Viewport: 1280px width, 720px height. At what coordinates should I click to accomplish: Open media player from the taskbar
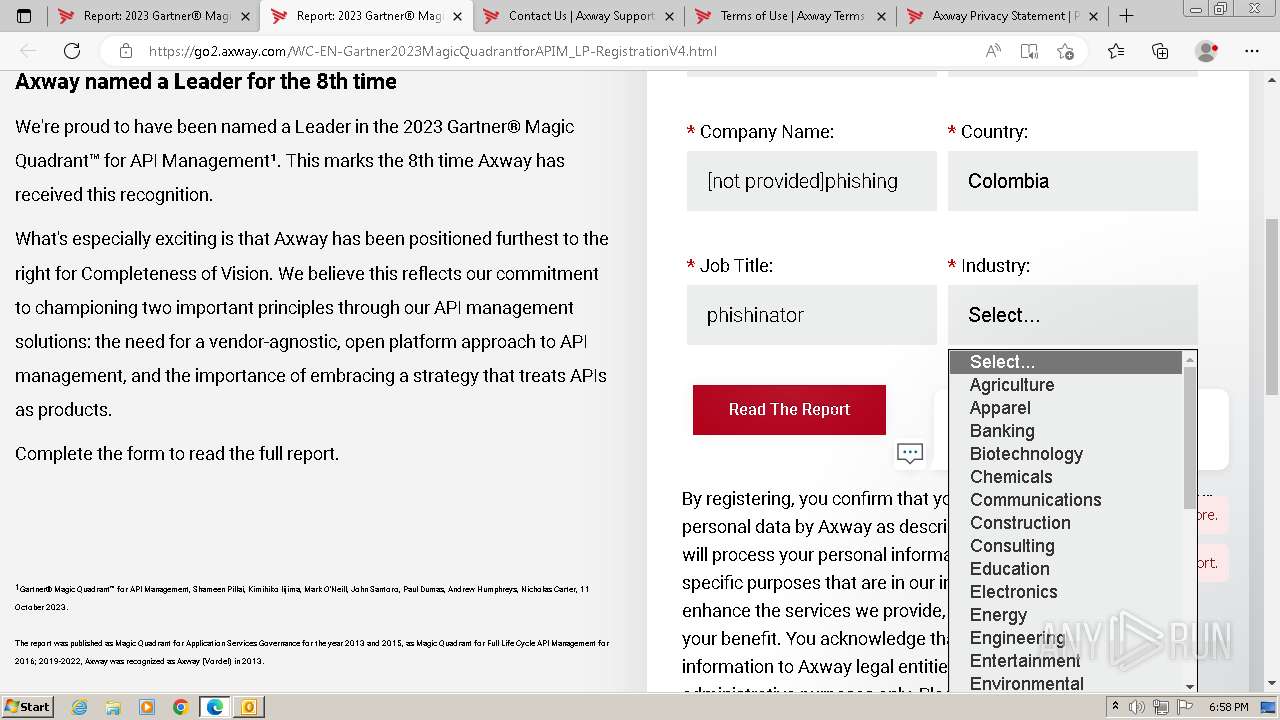click(147, 707)
